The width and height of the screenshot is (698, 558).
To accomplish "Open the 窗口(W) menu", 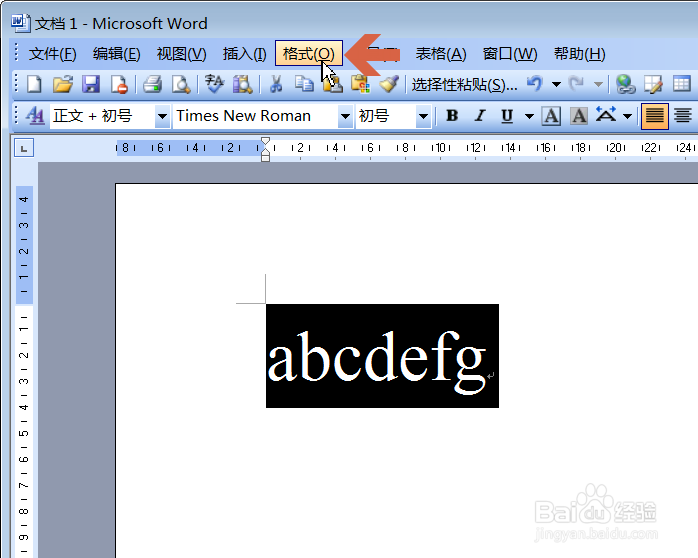I will [x=510, y=54].
